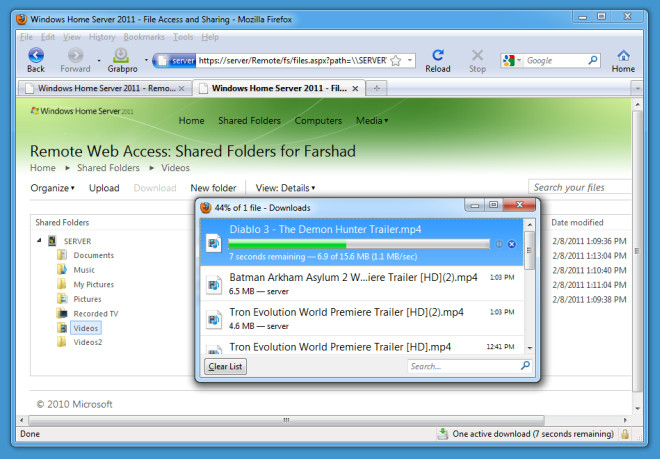Image resolution: width=660 pixels, height=459 pixels.
Task: Click the status bar padlock icon
Action: point(625,434)
